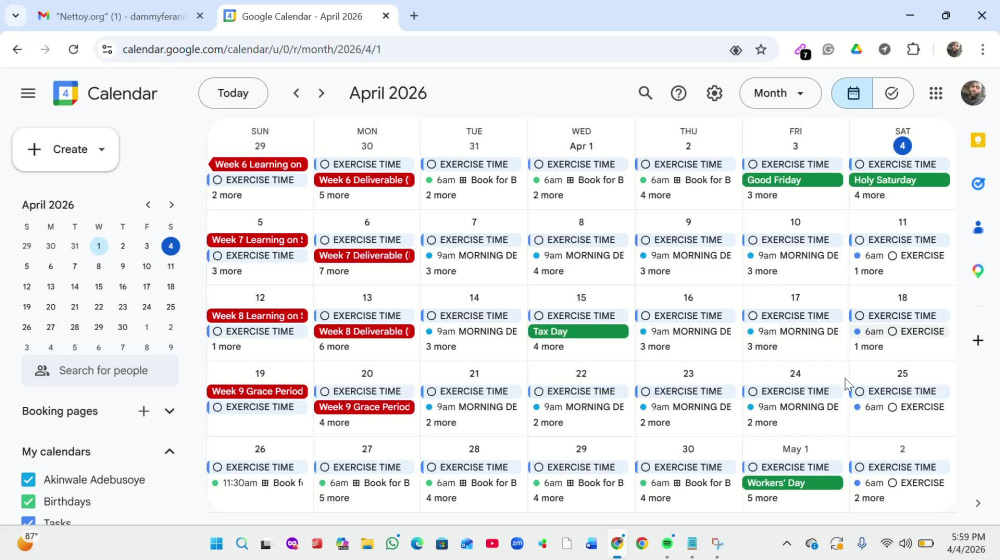Open the Tax Day event
Viewport: 1000px width, 560px height.
point(578,332)
